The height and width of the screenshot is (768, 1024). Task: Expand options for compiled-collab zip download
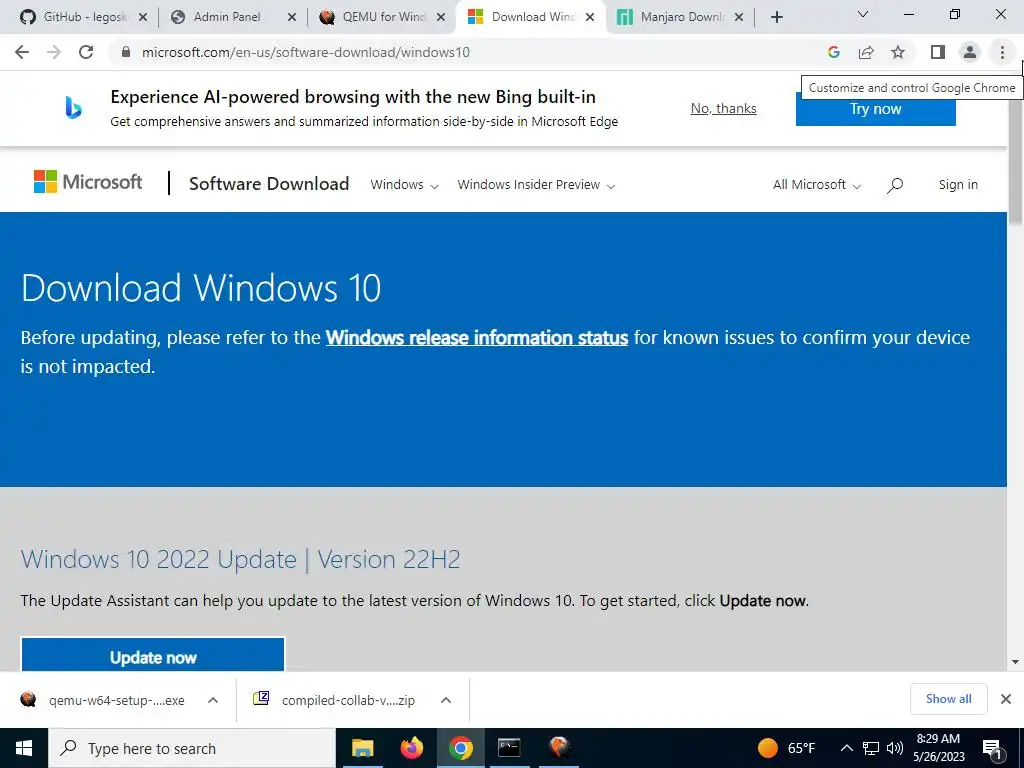coord(446,700)
